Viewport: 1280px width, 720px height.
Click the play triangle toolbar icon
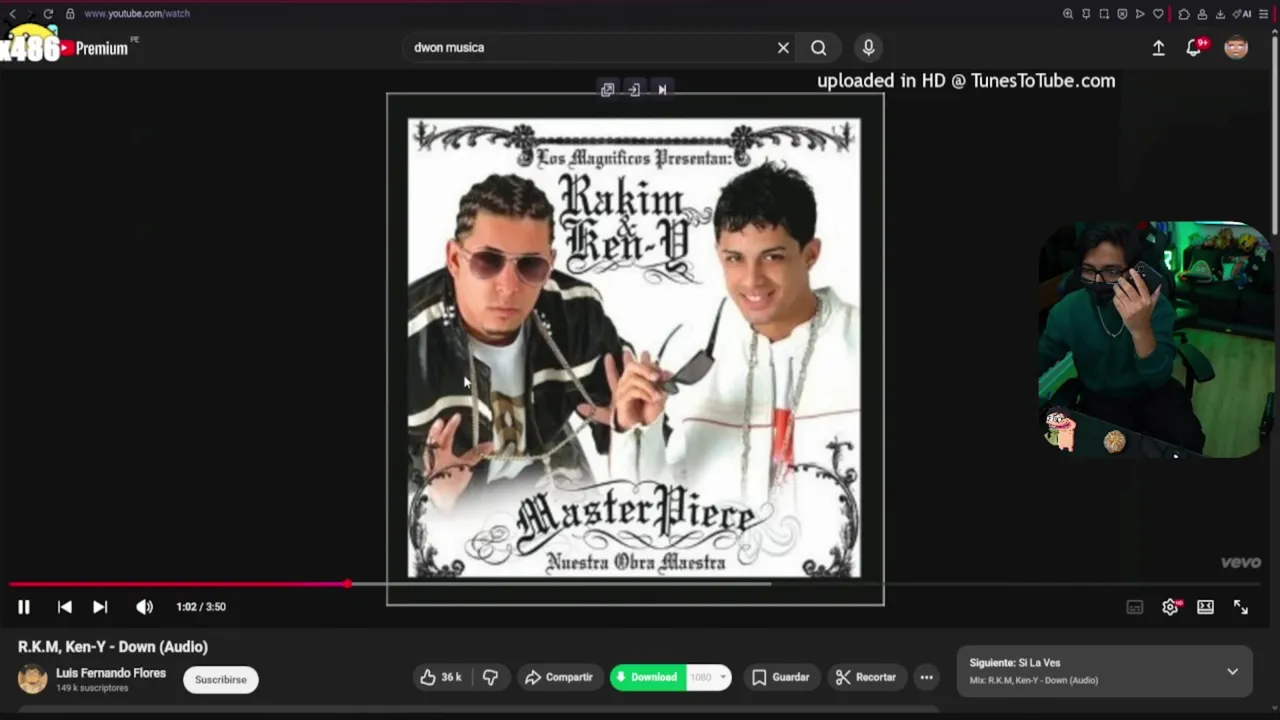click(x=1140, y=14)
